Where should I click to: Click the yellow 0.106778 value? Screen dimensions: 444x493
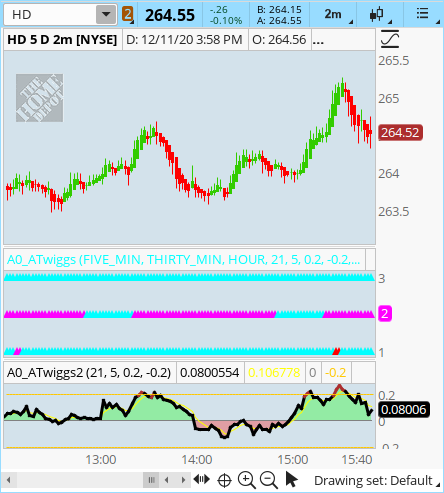point(274,372)
